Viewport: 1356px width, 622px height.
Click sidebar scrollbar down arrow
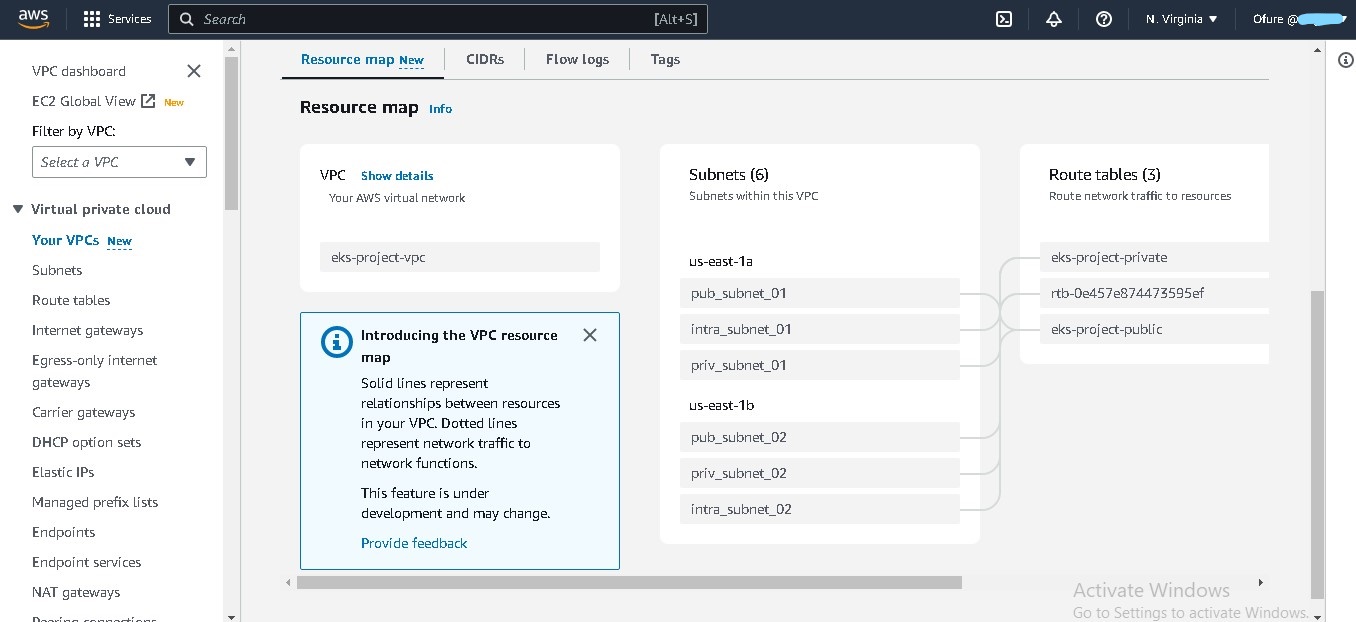[232, 616]
